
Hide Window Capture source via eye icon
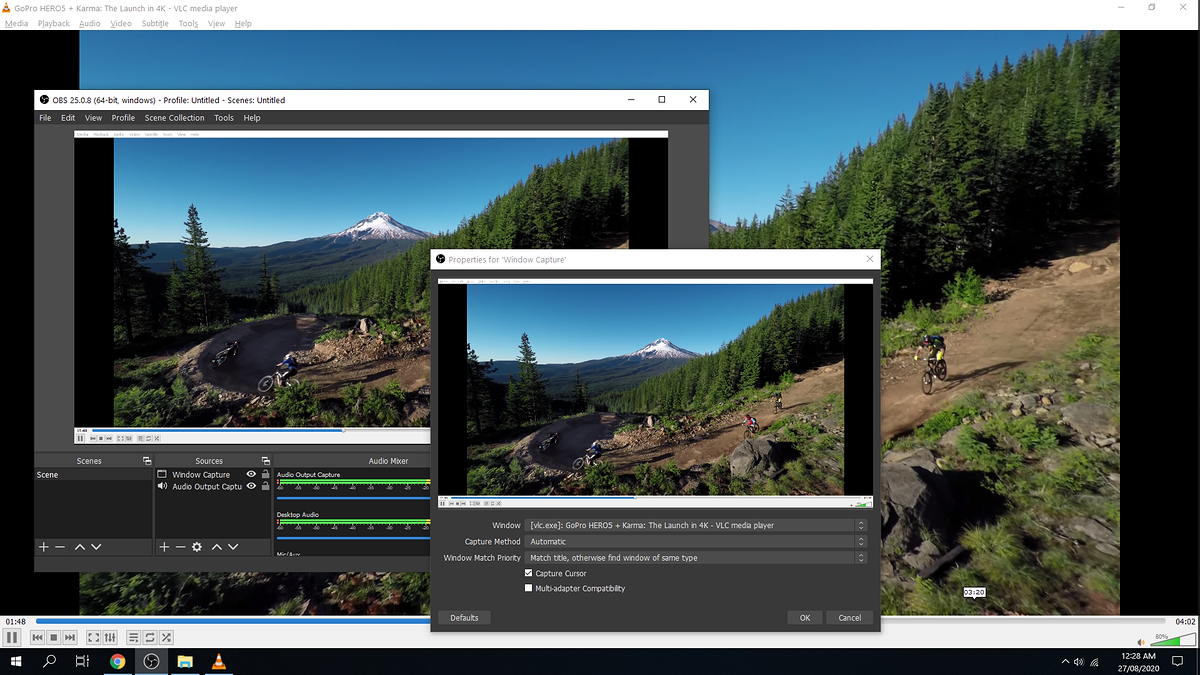252,475
